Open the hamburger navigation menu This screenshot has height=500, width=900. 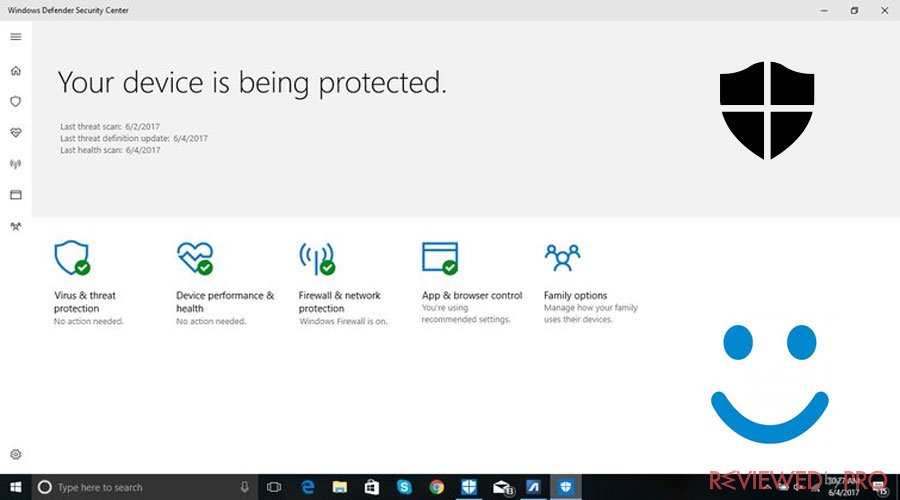[x=16, y=37]
